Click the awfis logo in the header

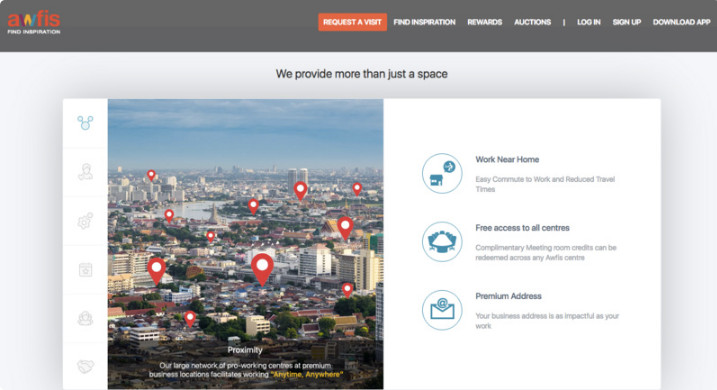[34, 23]
